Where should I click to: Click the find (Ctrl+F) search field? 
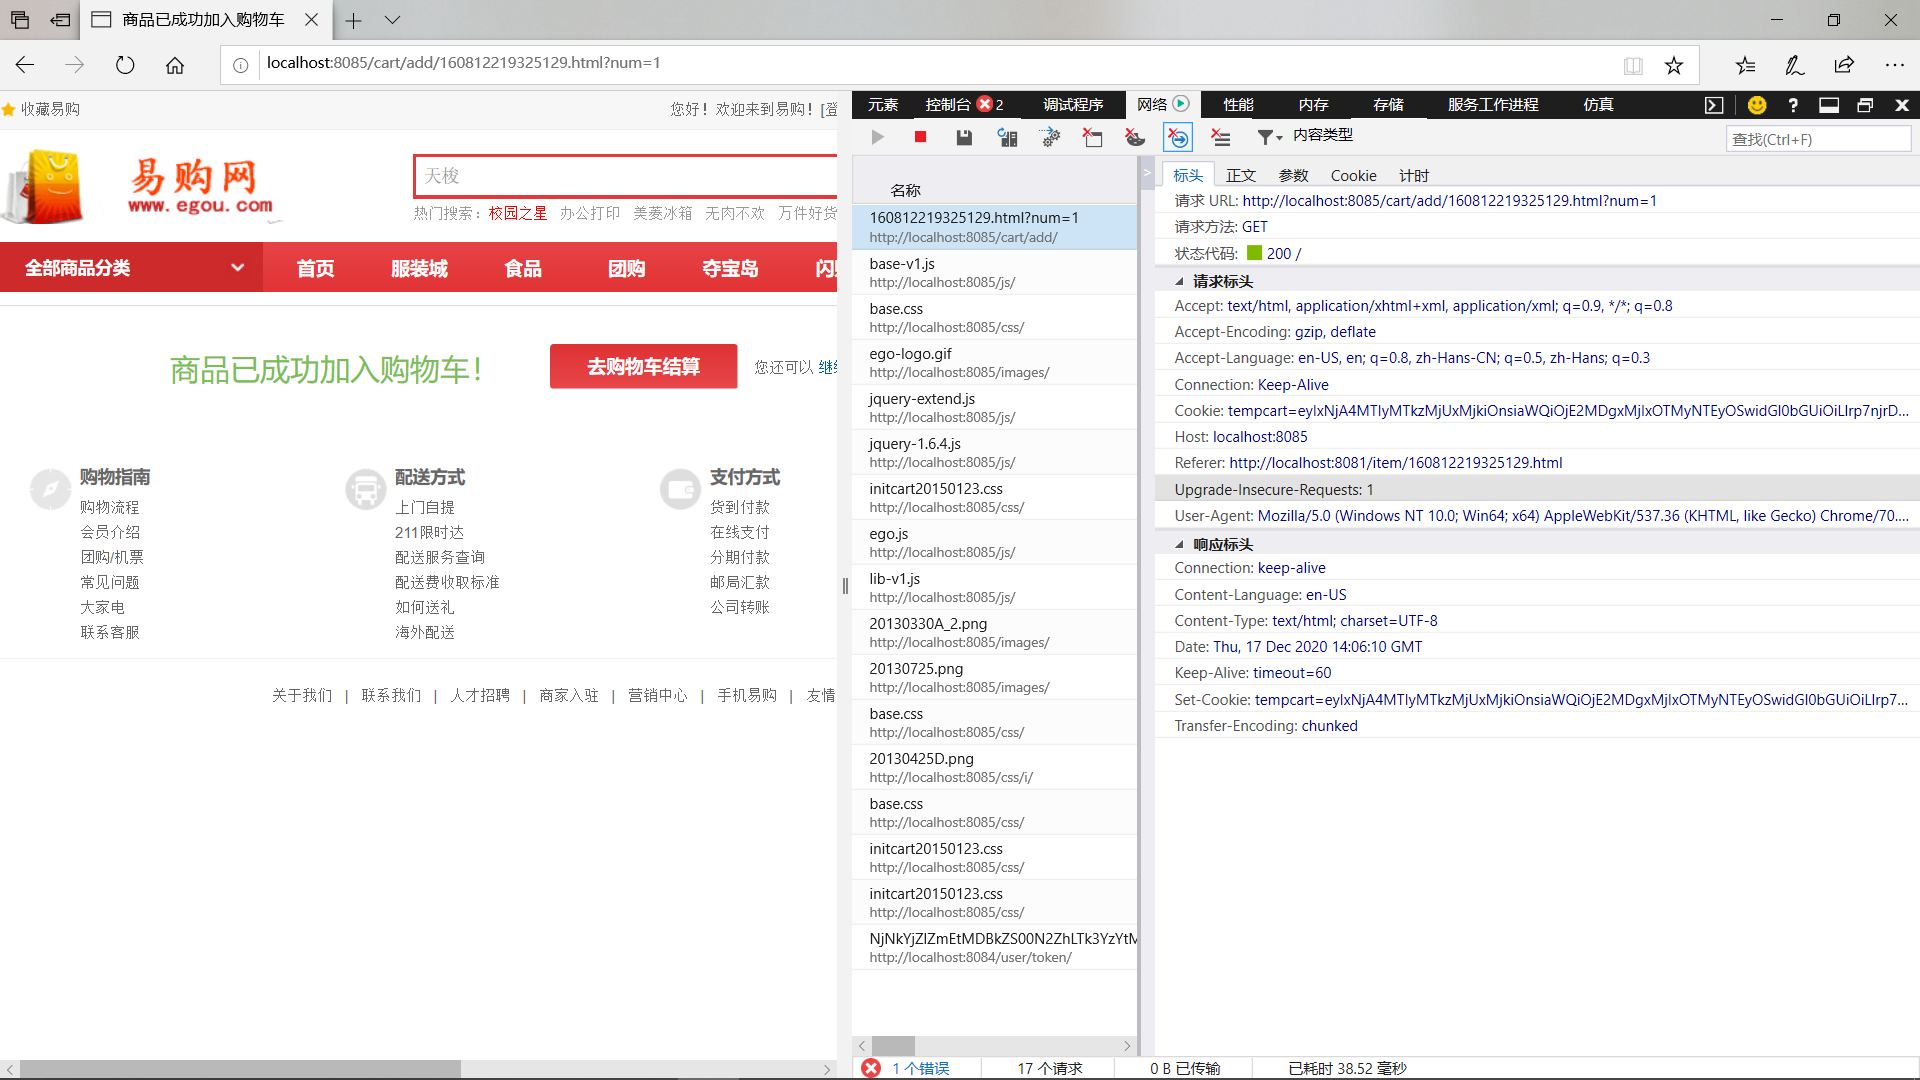1818,139
